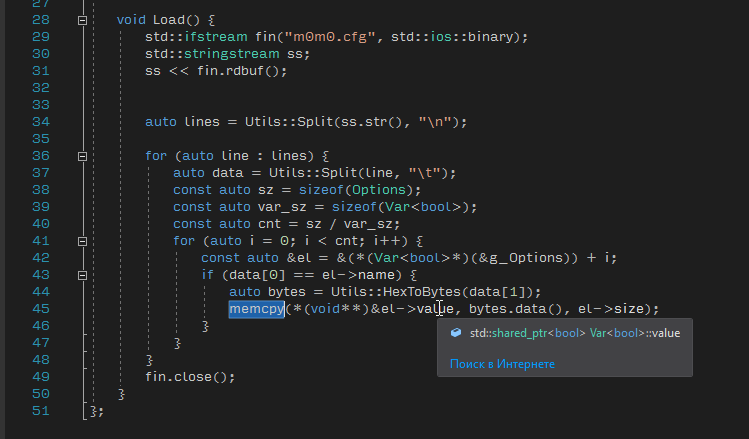749x439 pixels.
Task: Click line number 45 in the gutter
Action: point(41,309)
